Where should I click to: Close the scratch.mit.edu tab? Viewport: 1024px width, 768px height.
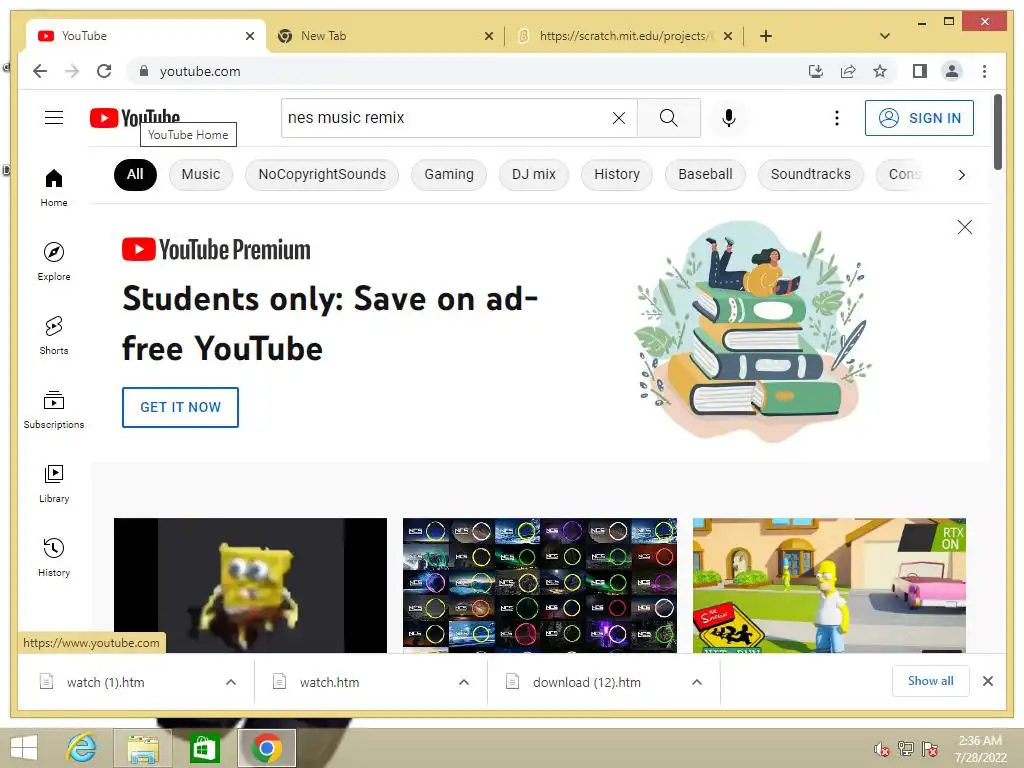(x=728, y=36)
